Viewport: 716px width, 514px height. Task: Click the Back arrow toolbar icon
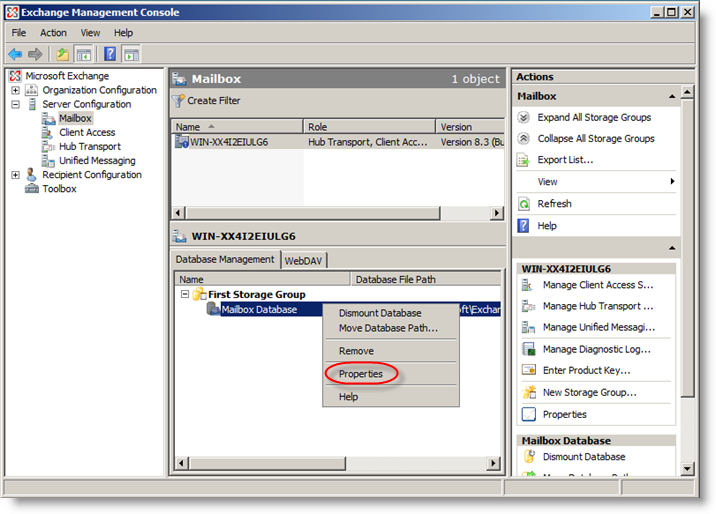(15, 54)
